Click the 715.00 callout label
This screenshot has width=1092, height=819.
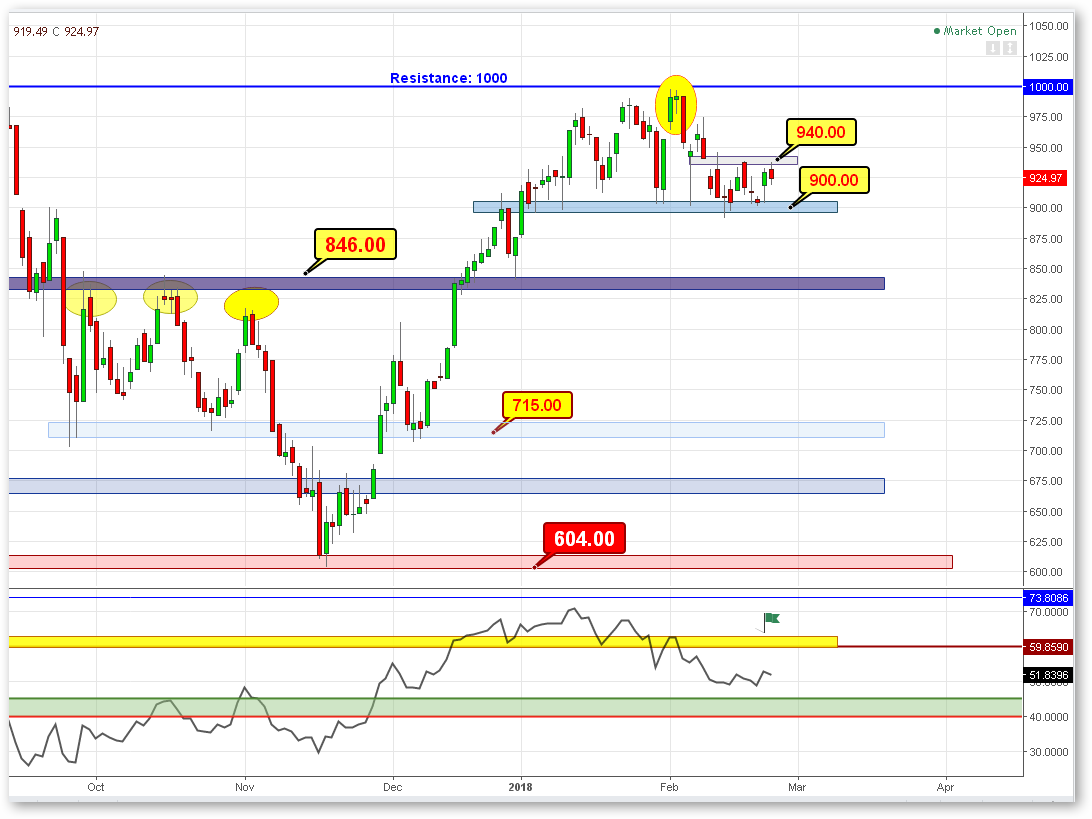(x=537, y=405)
